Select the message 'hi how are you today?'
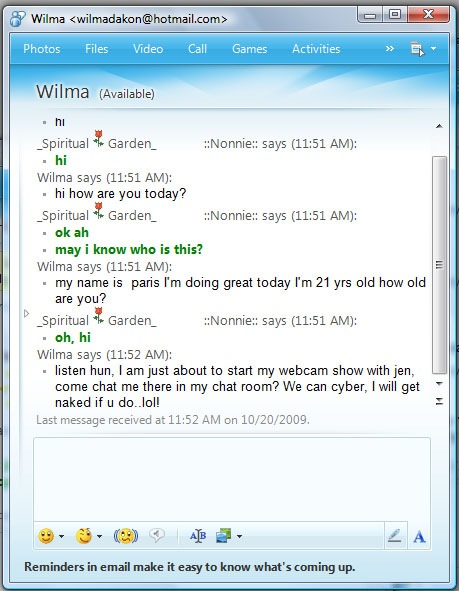Screen dimensions: 459x591 click(x=121, y=194)
